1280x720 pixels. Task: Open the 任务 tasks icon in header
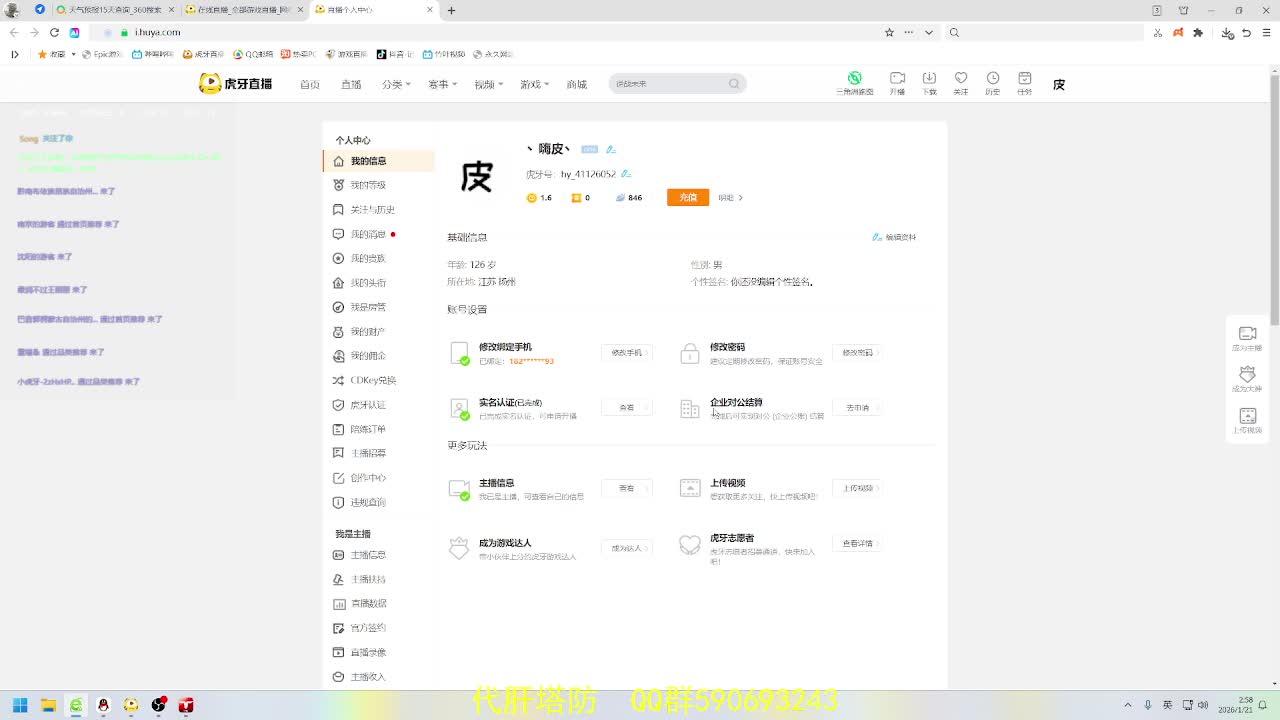click(x=1024, y=79)
